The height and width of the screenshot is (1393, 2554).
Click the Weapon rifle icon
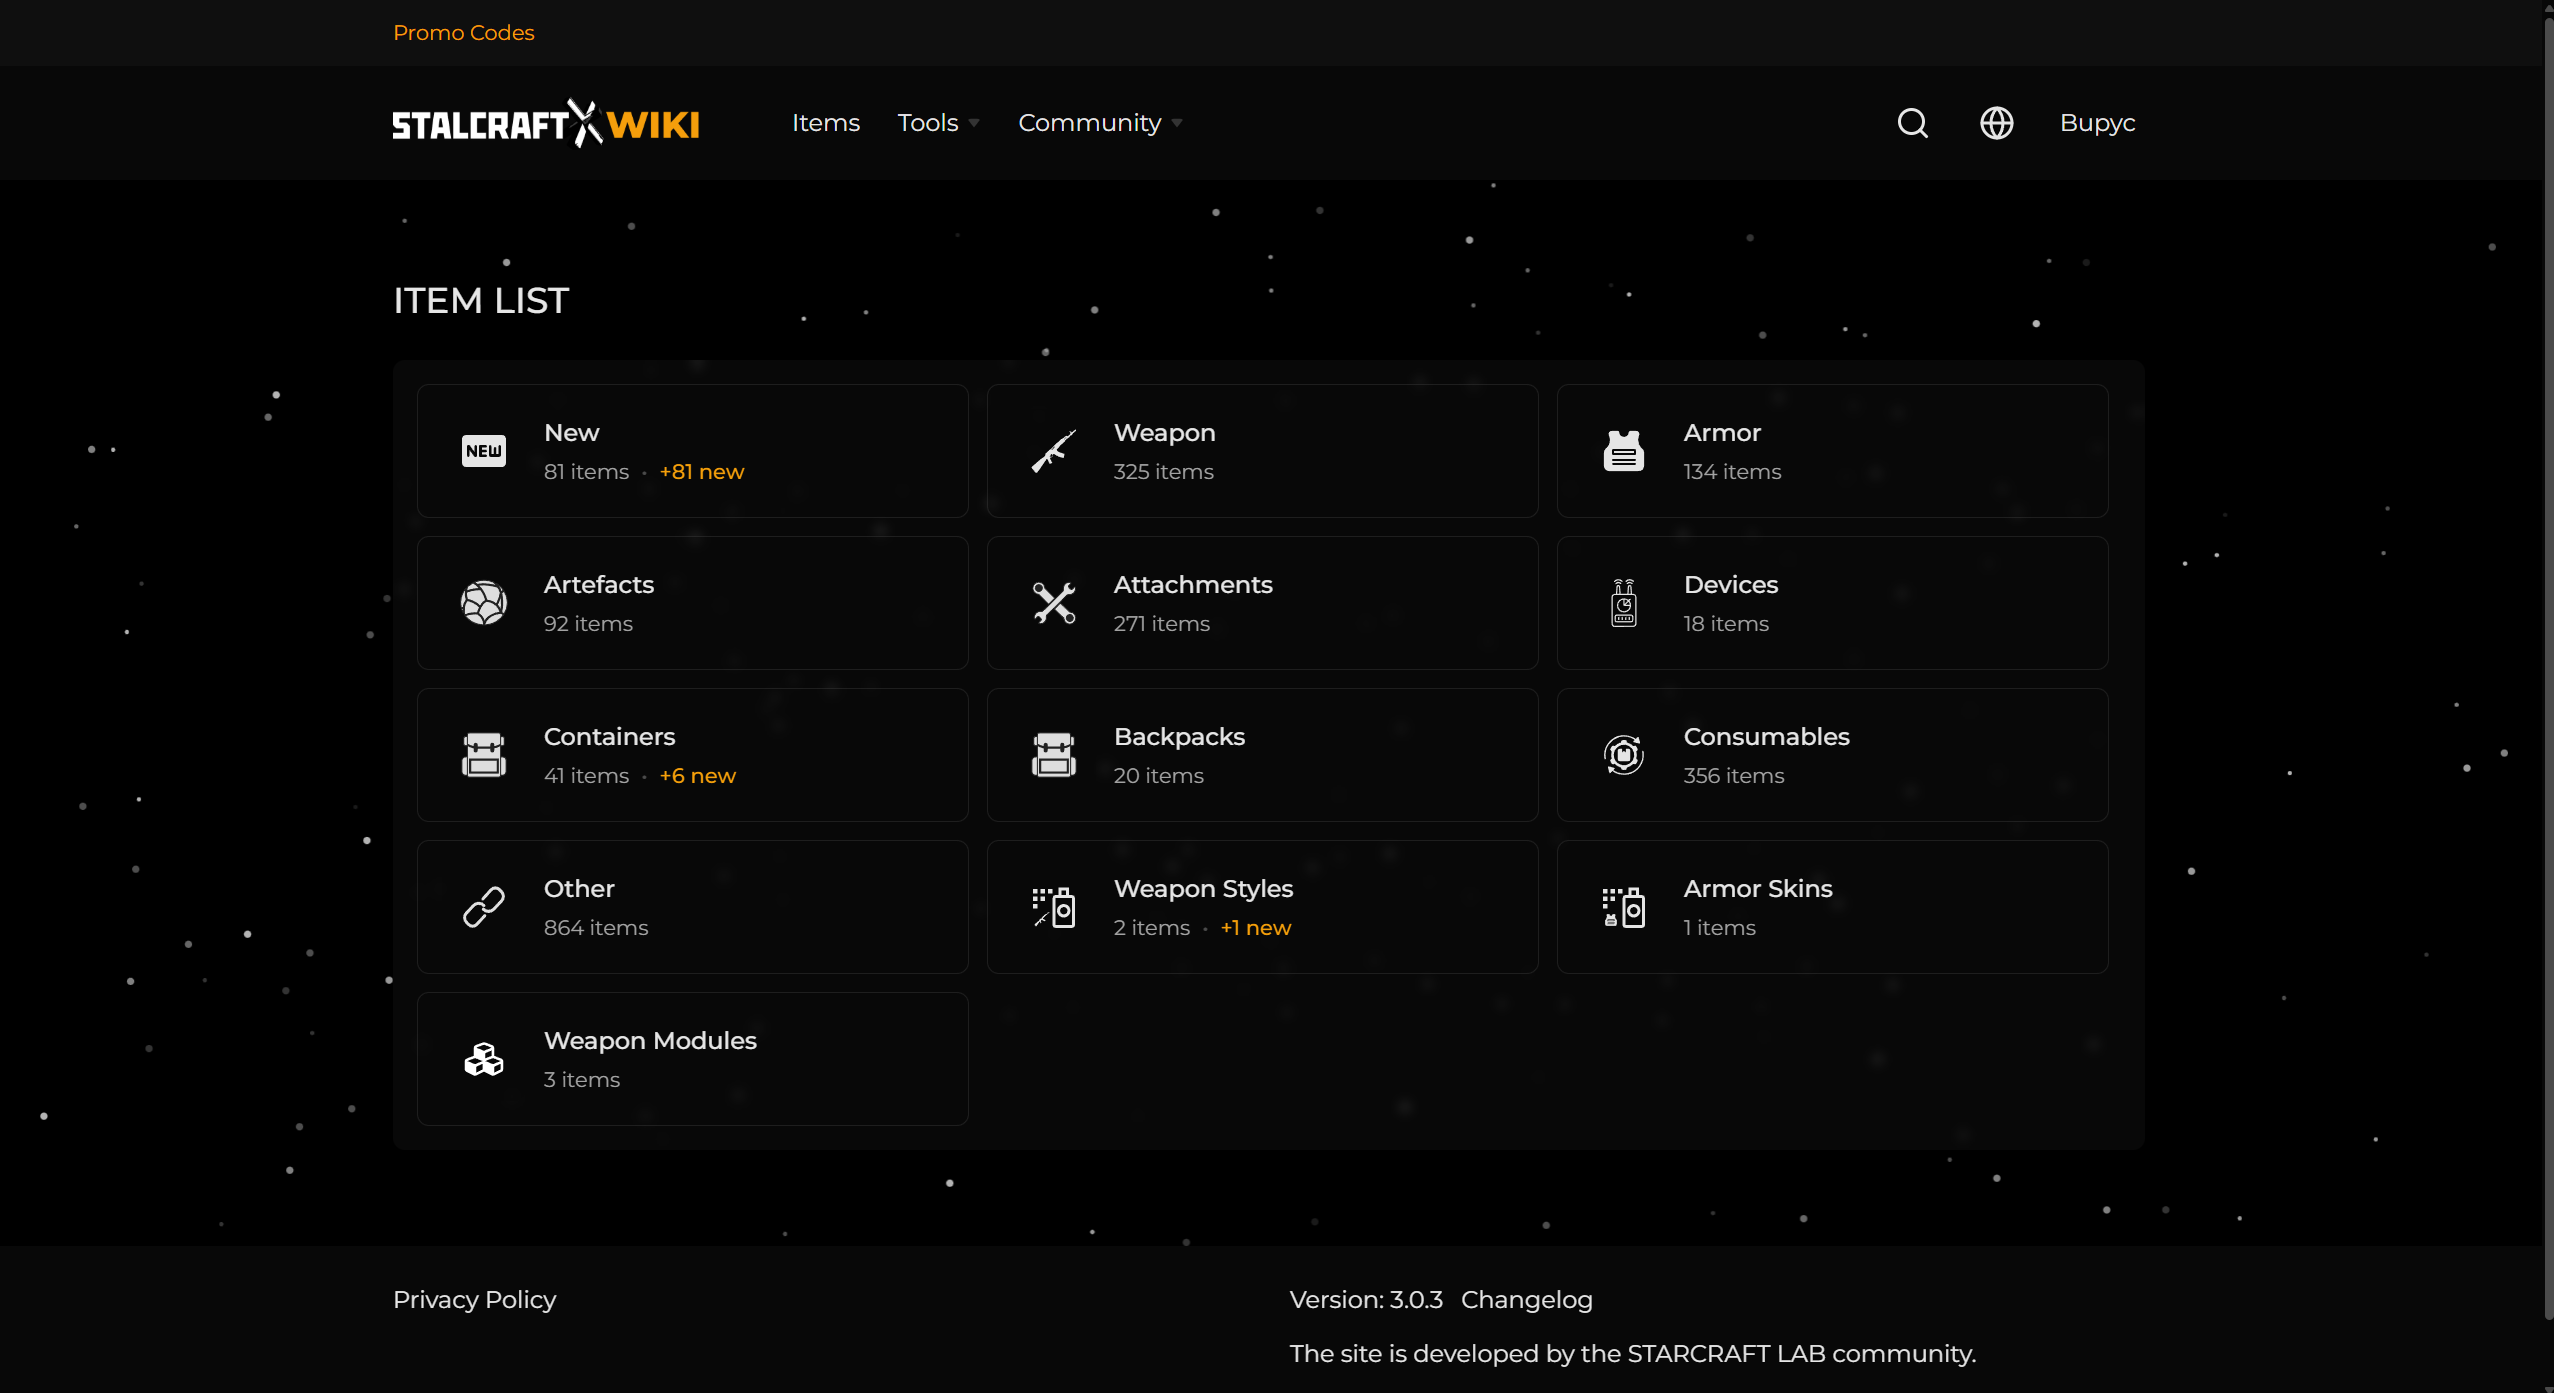click(1053, 451)
